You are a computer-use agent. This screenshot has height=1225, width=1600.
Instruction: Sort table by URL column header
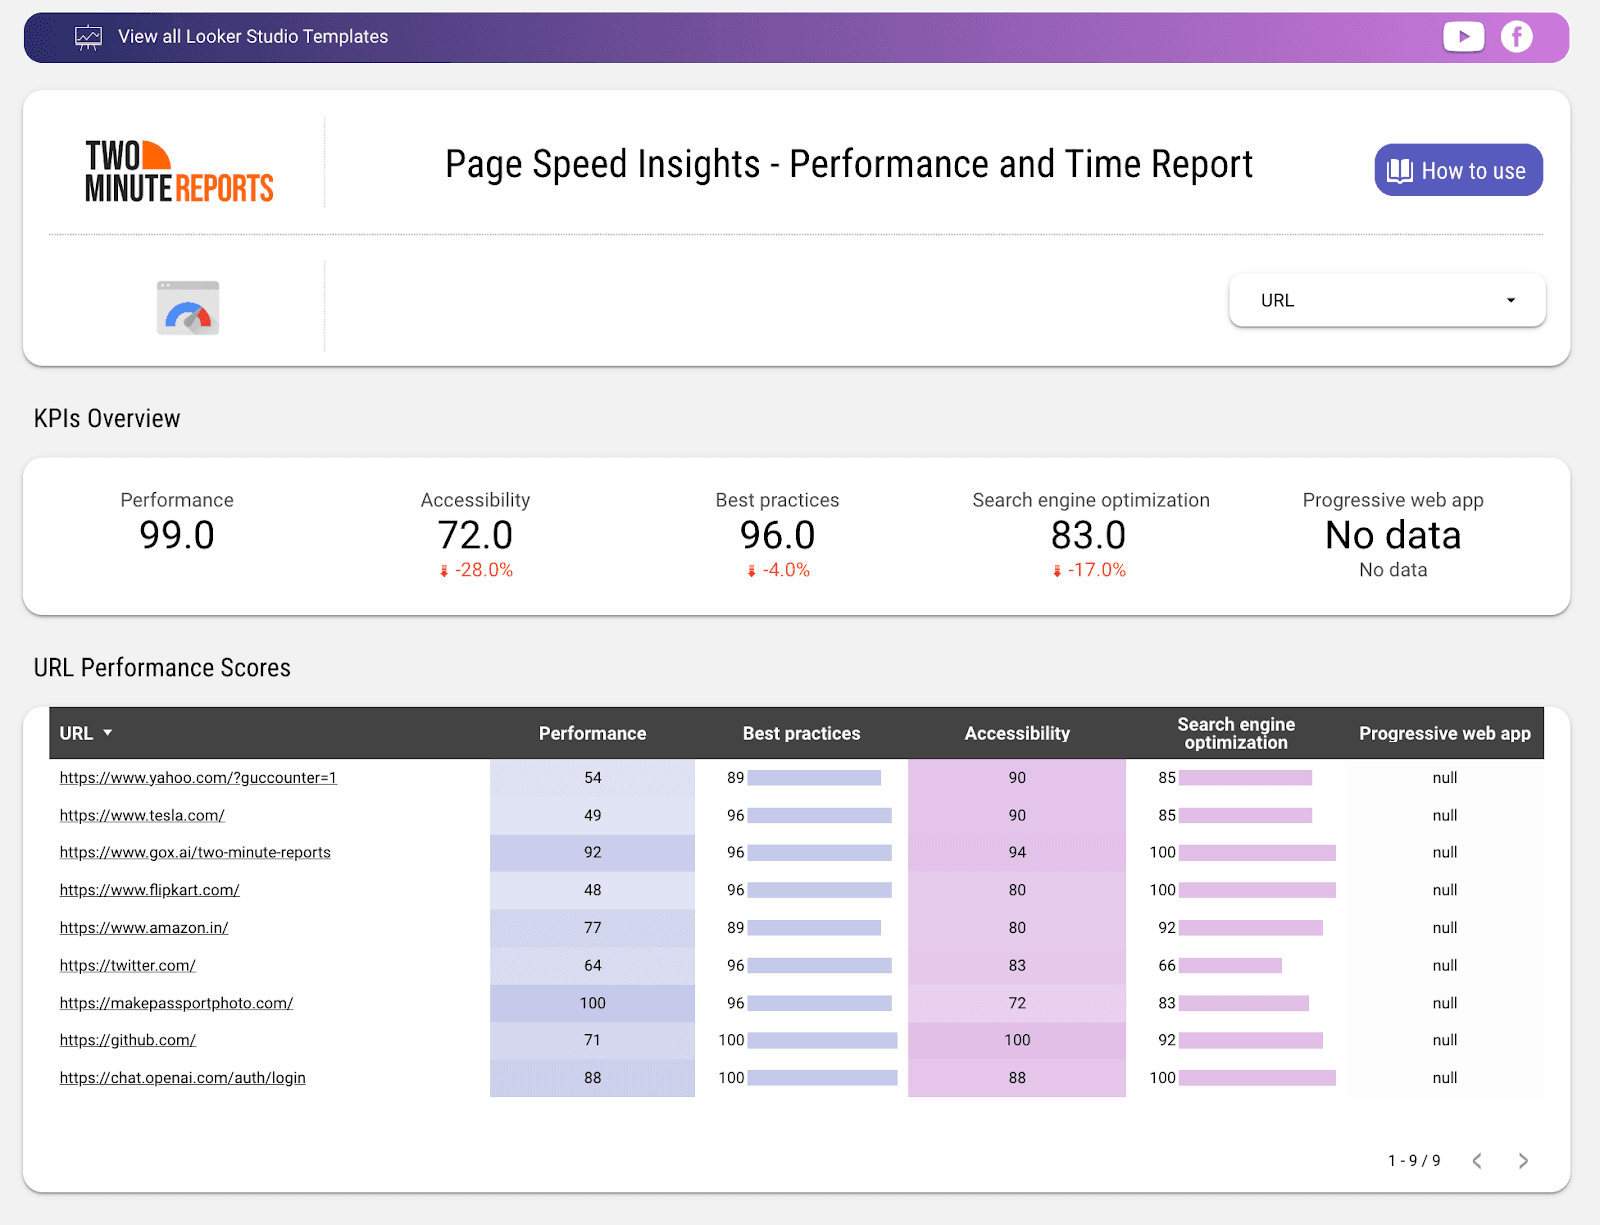coord(77,733)
